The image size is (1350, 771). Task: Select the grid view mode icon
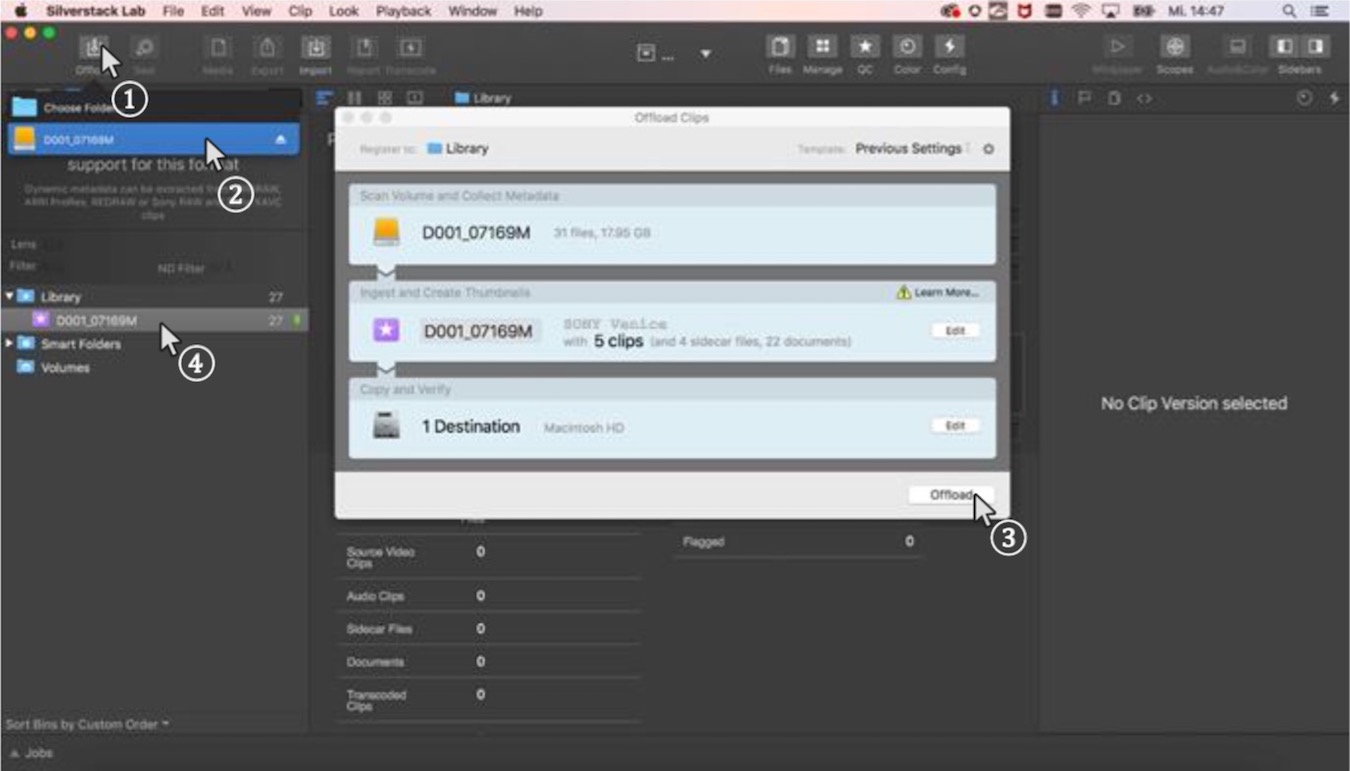point(384,98)
